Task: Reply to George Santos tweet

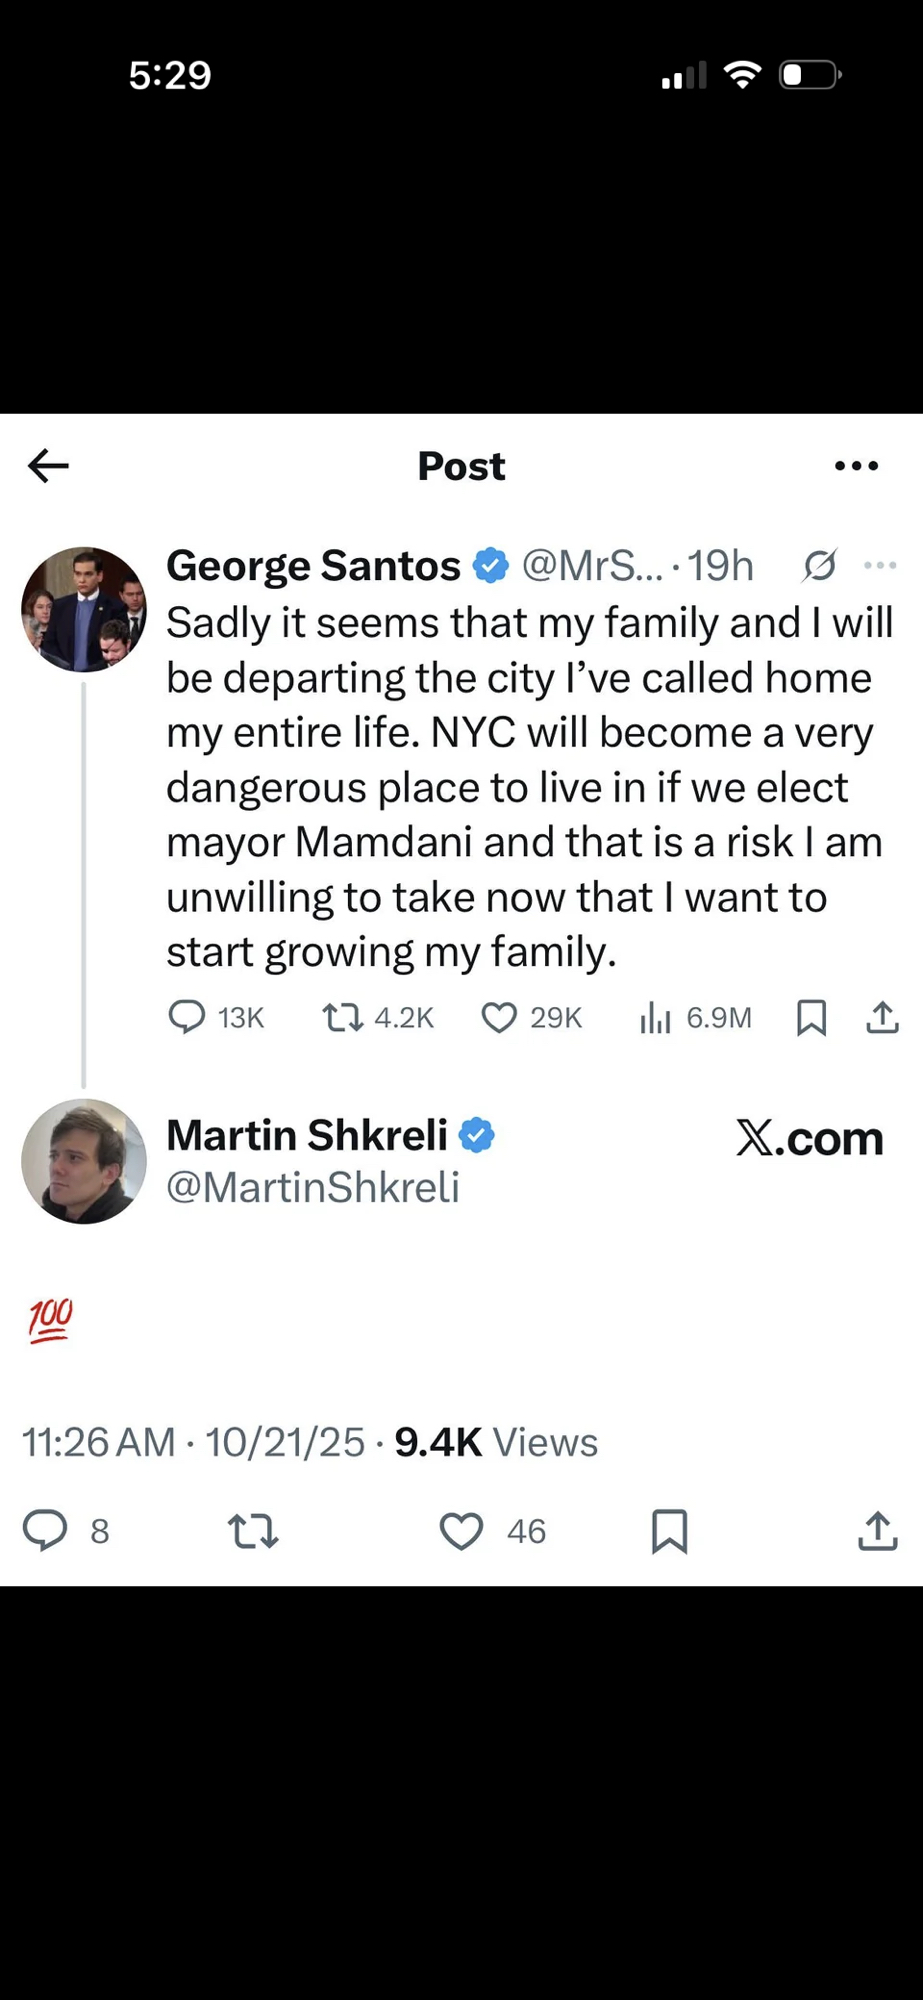Action: click(187, 1017)
